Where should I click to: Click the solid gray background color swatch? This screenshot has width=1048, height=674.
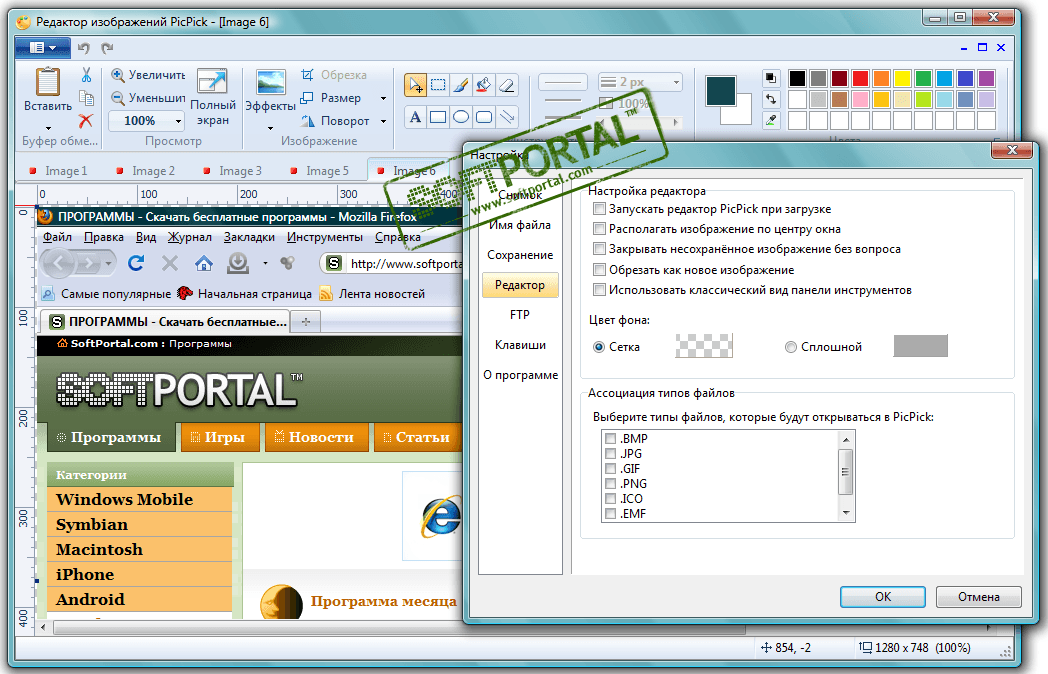pyautogui.click(x=920, y=346)
